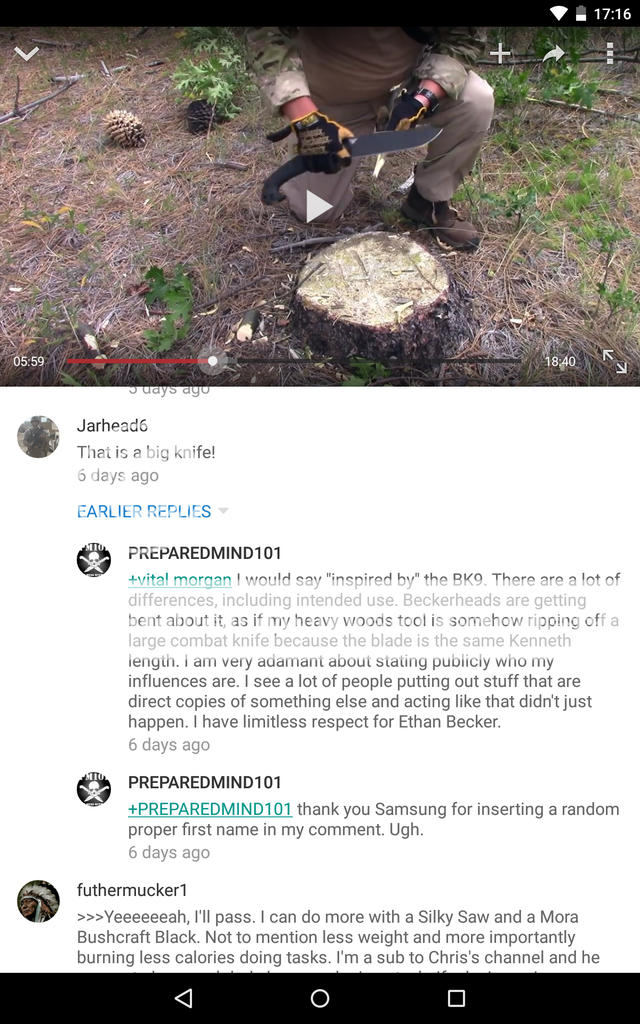Enter fullscreen with the expand arrows icon
The width and height of the screenshot is (640, 1024).
(x=615, y=361)
